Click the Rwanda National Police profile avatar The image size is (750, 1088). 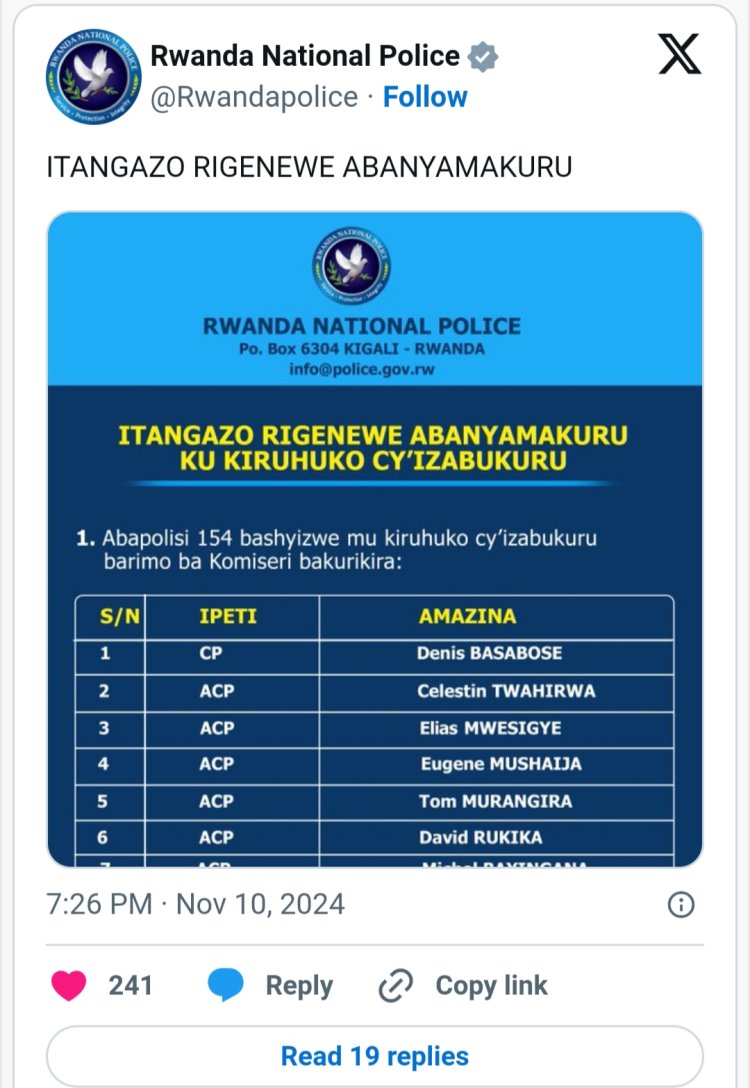point(87,78)
